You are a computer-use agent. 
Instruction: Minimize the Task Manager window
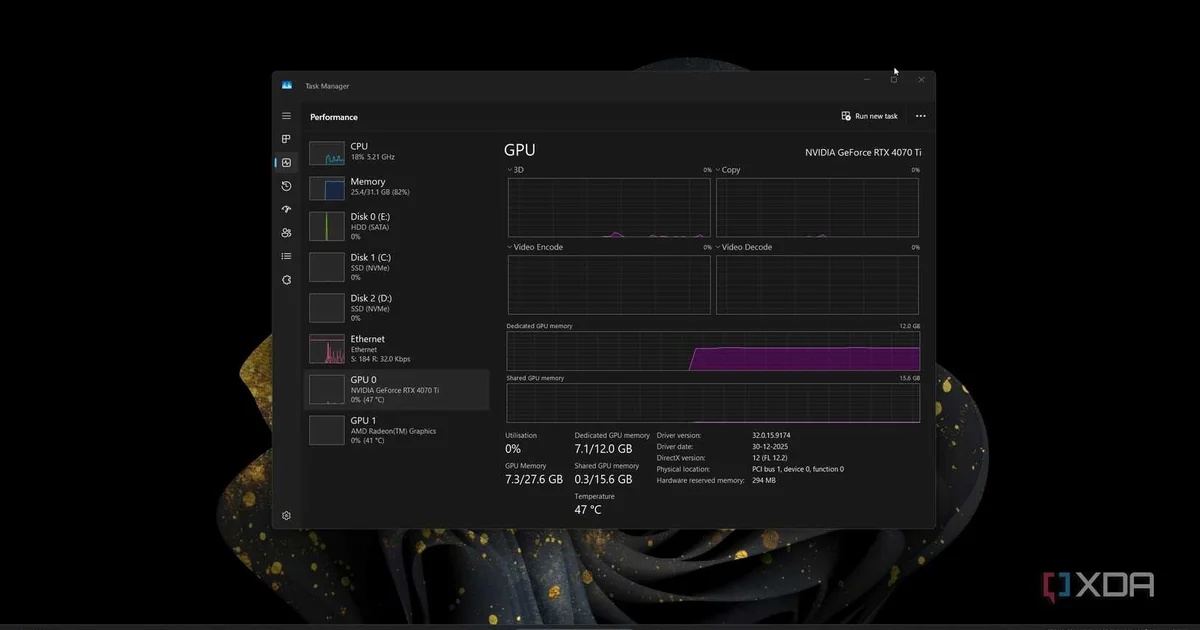867,79
